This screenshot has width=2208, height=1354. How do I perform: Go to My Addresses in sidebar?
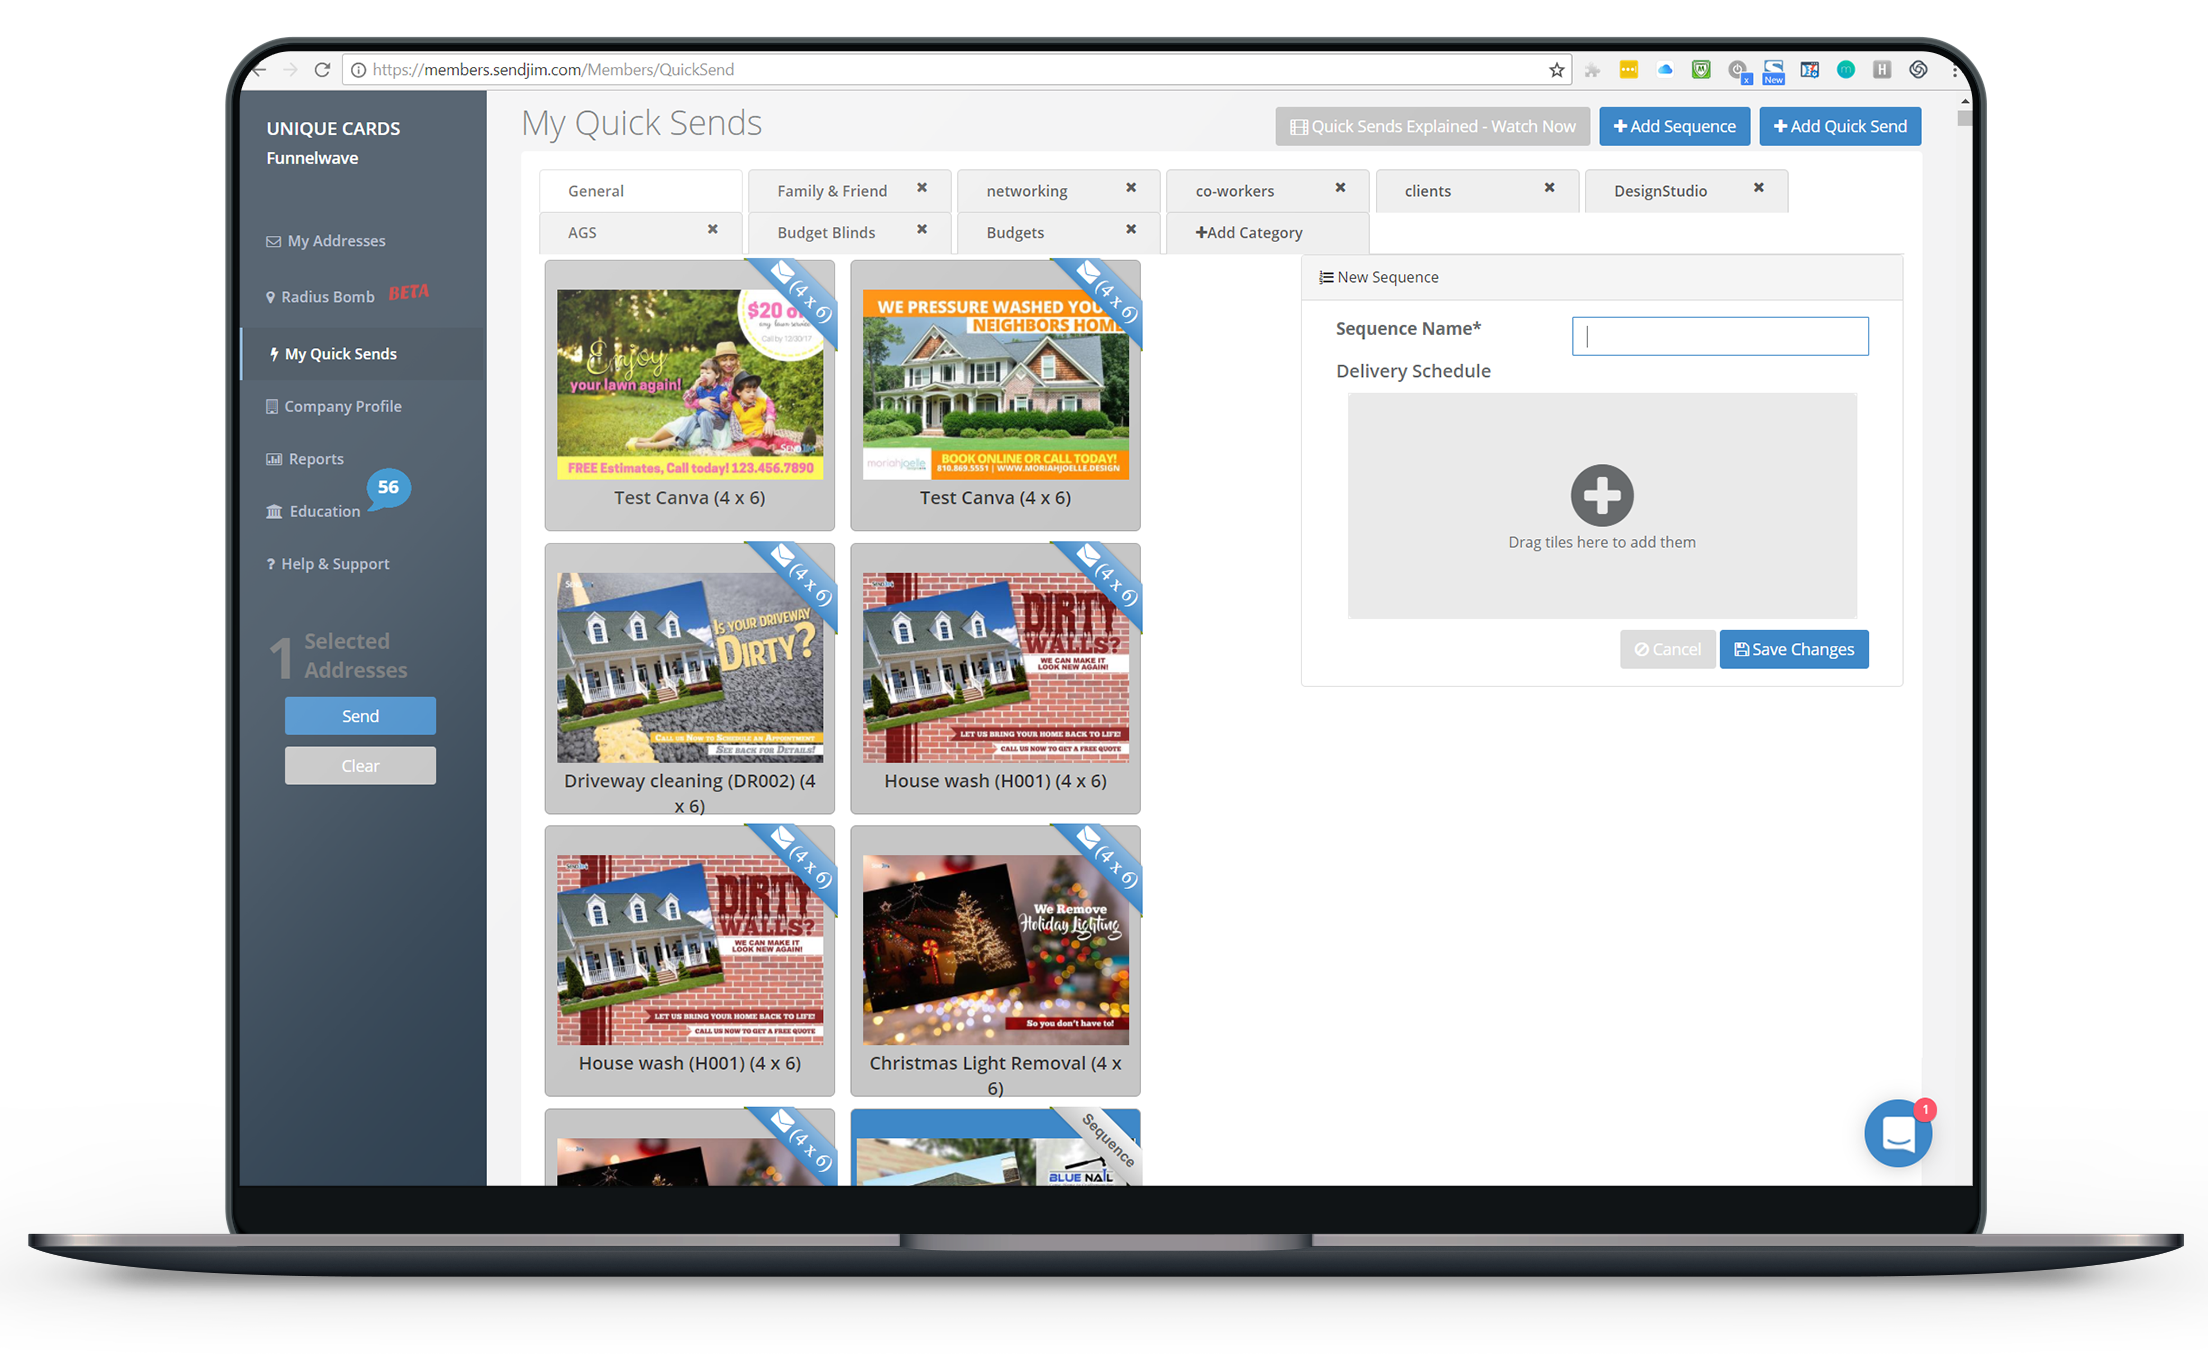click(326, 241)
